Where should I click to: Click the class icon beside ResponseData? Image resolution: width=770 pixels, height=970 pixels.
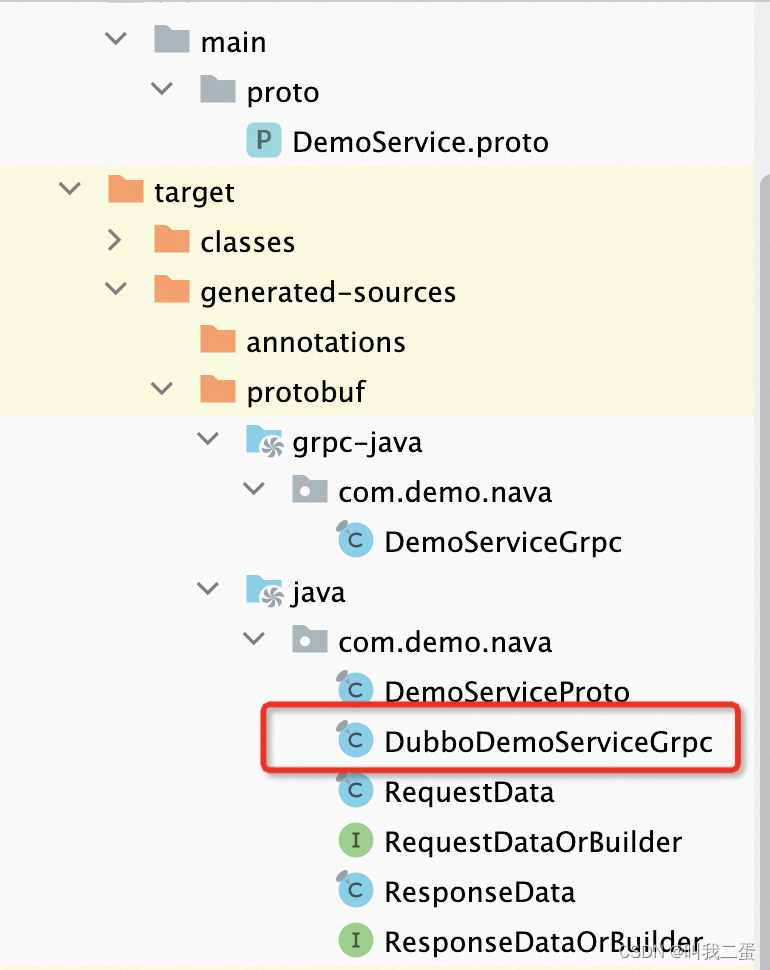pyautogui.click(x=355, y=891)
